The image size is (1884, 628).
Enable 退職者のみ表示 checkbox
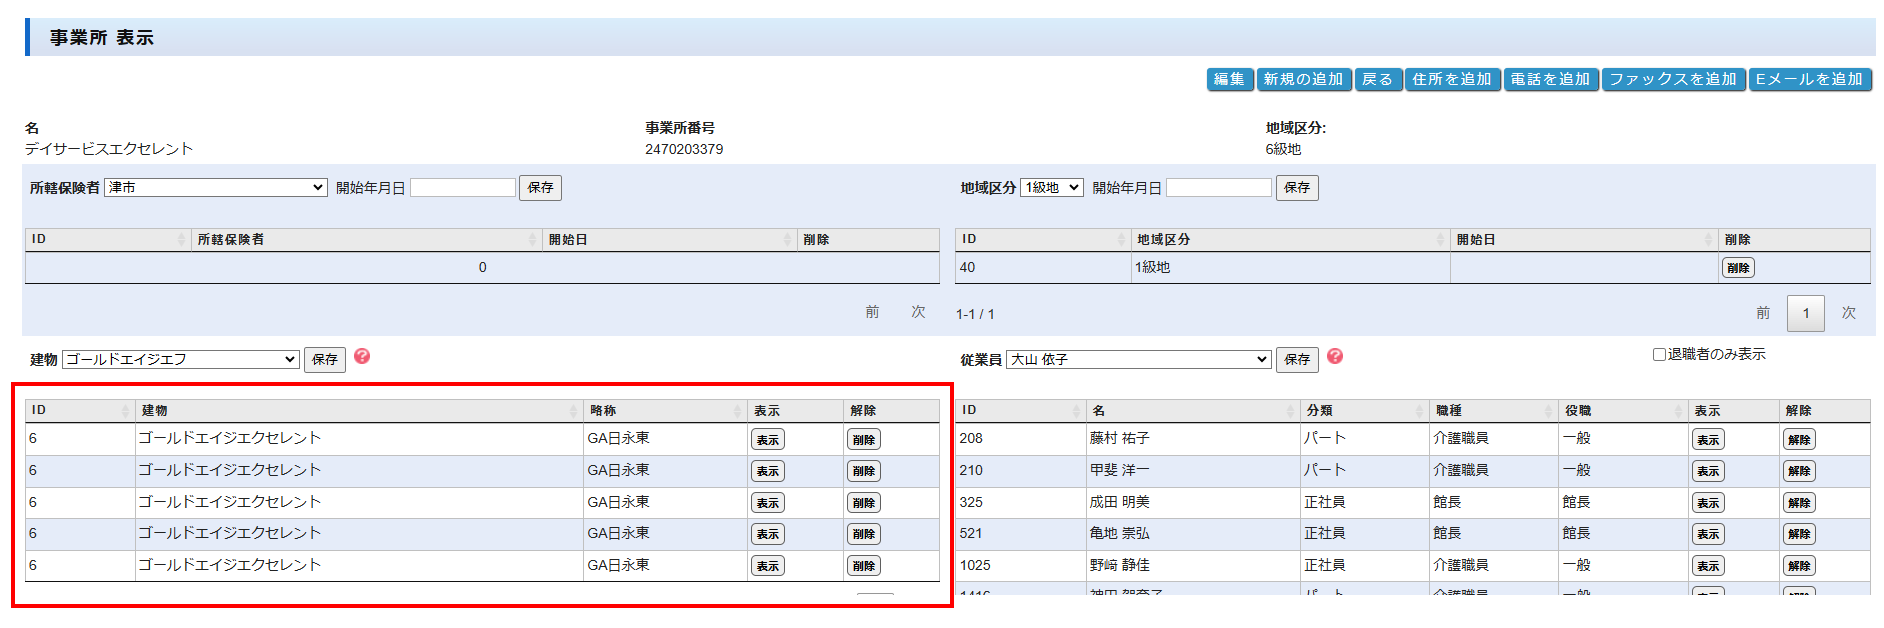[x=1659, y=354]
